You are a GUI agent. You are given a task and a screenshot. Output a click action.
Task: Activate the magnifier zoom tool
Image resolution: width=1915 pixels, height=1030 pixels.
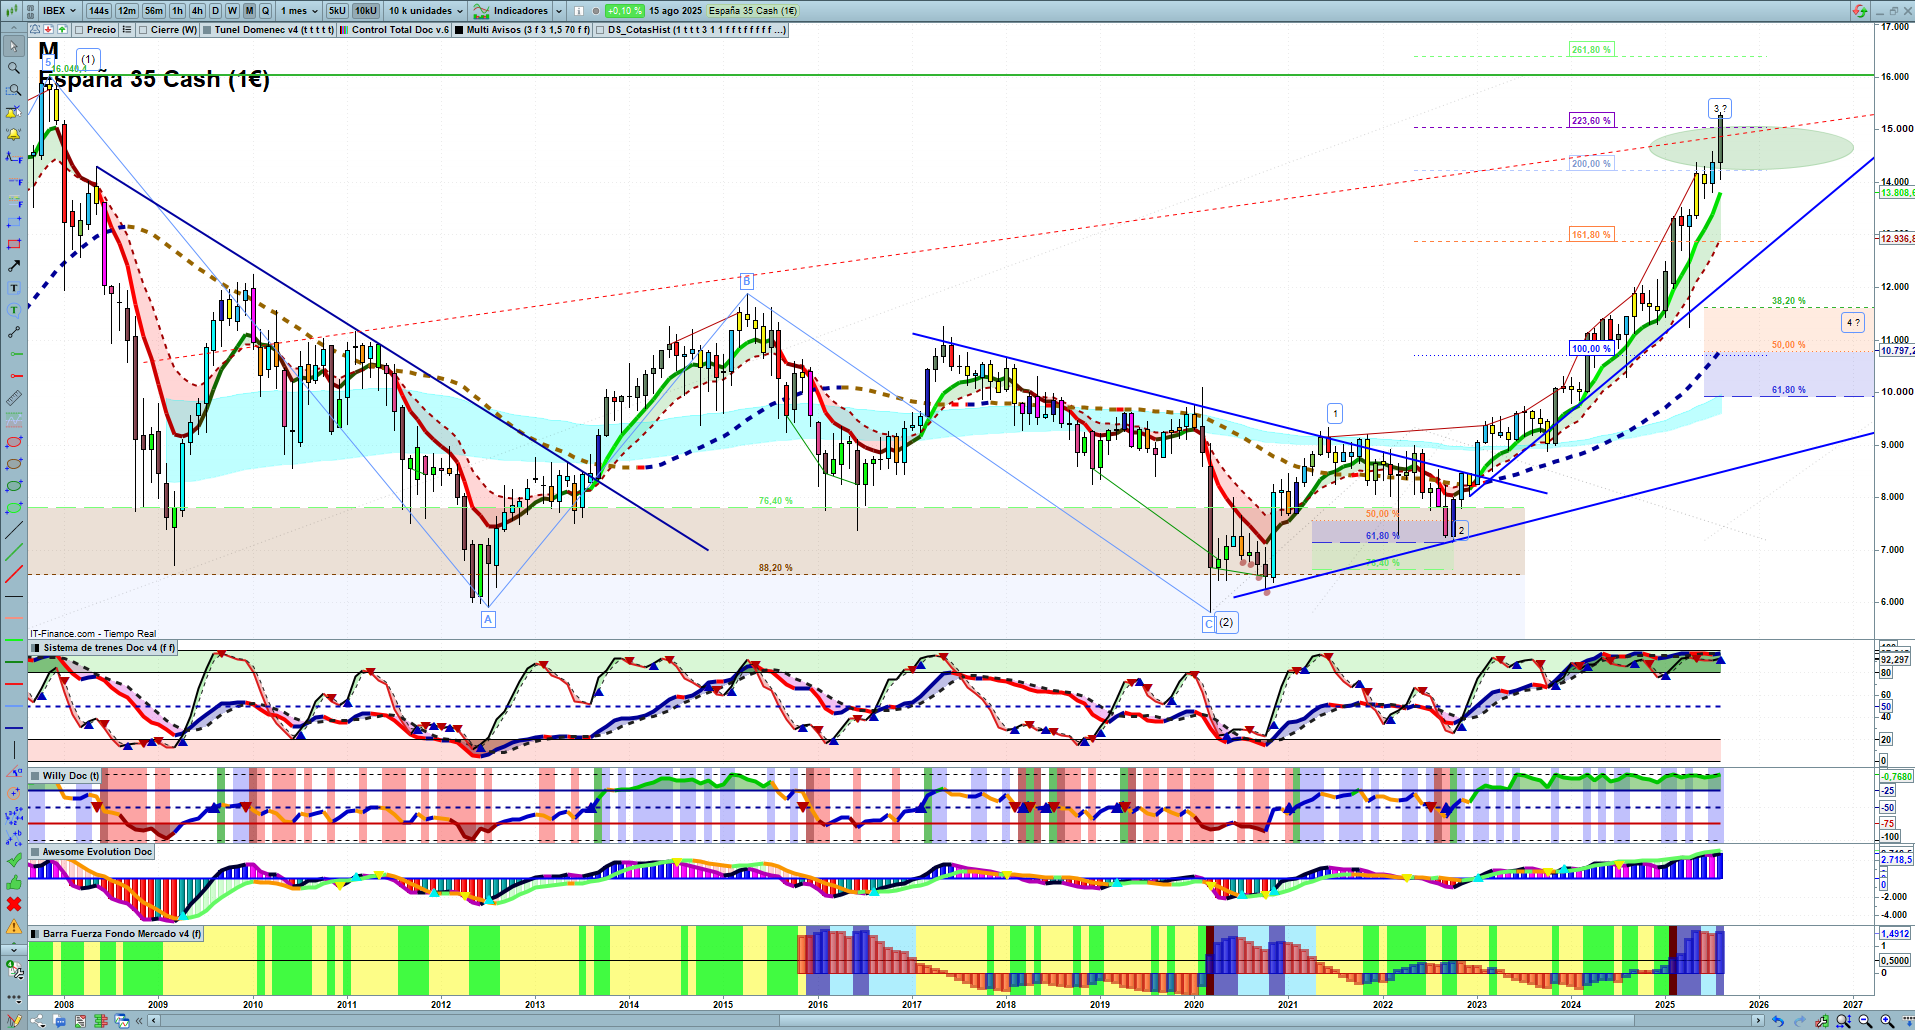(14, 68)
